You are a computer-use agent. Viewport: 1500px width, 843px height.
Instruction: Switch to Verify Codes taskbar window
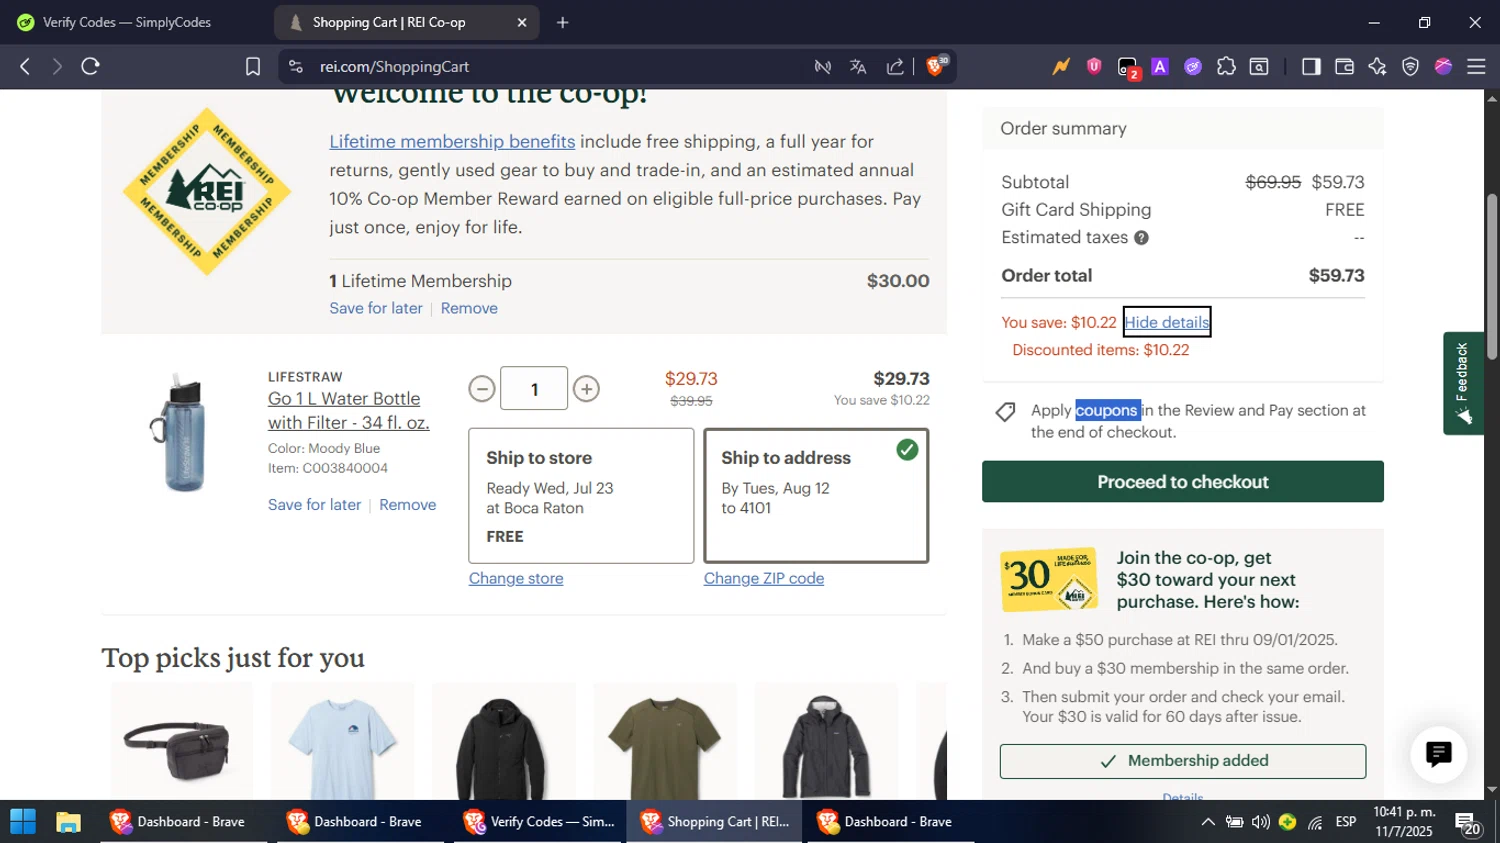(x=539, y=822)
